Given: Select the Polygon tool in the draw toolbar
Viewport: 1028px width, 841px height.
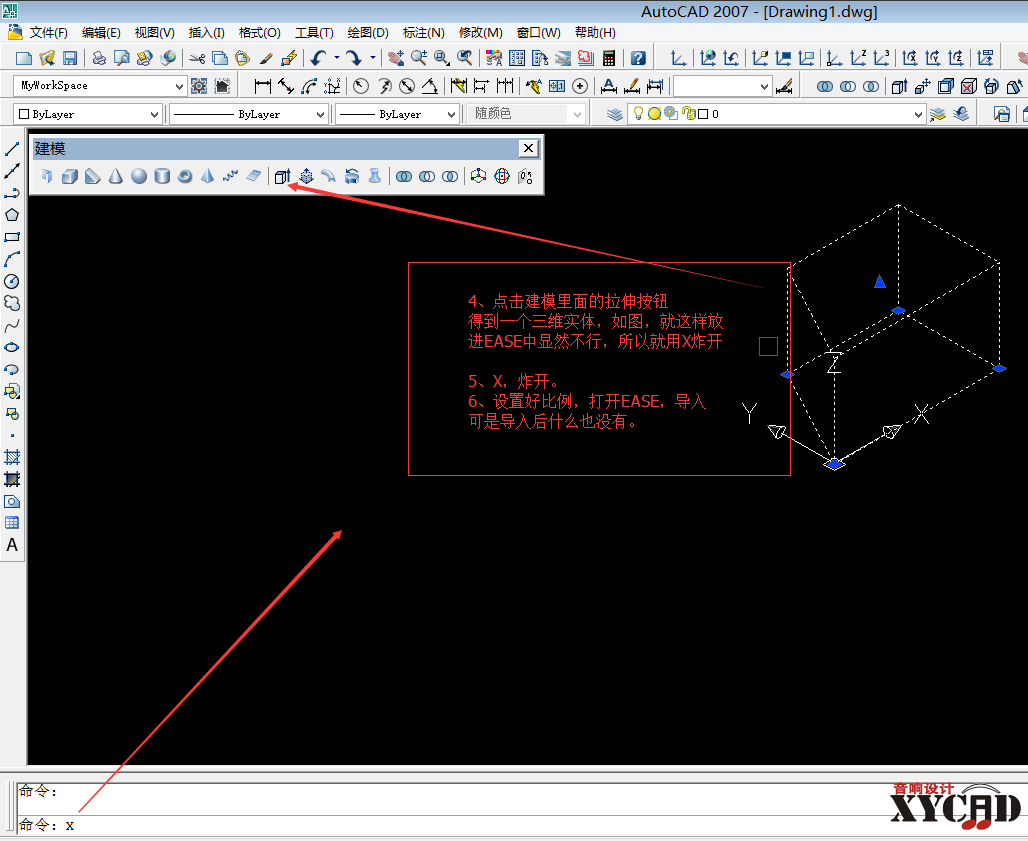Looking at the screenshot, I should click(x=12, y=215).
